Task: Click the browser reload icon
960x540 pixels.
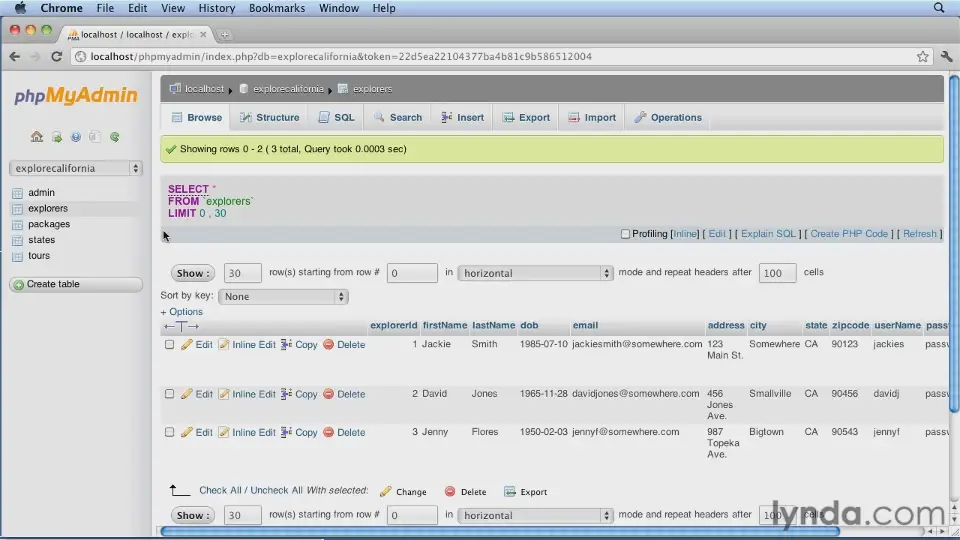Action: tap(56, 56)
